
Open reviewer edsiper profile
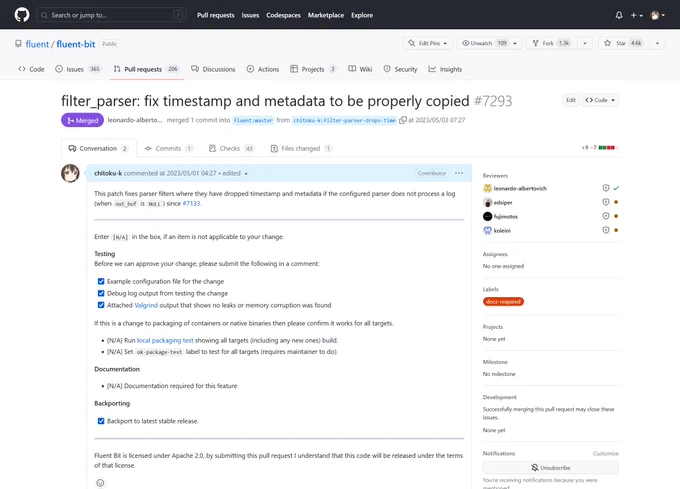[503, 202]
